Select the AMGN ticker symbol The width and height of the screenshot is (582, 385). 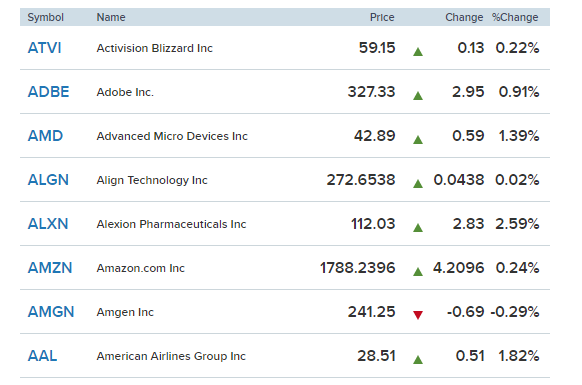point(51,312)
